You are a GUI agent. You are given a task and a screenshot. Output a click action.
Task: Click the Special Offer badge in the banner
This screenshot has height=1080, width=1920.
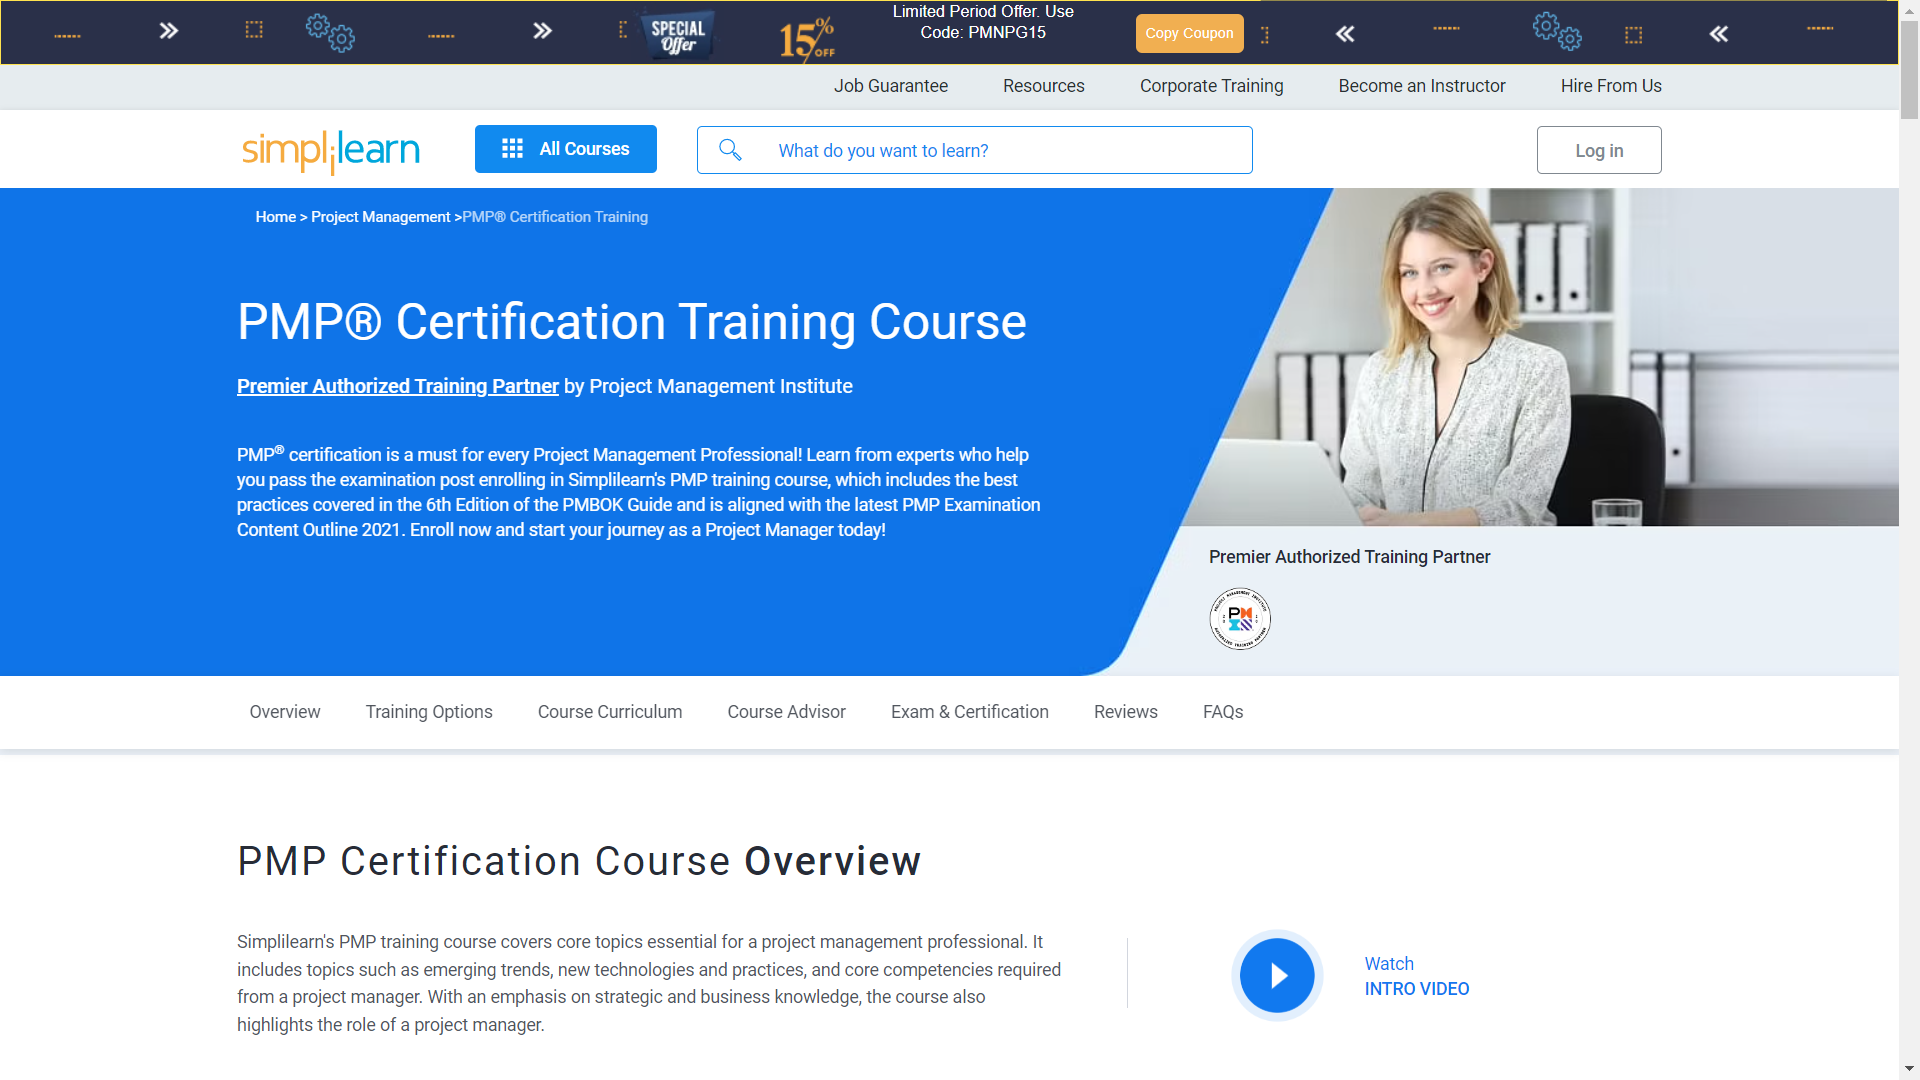tap(676, 32)
